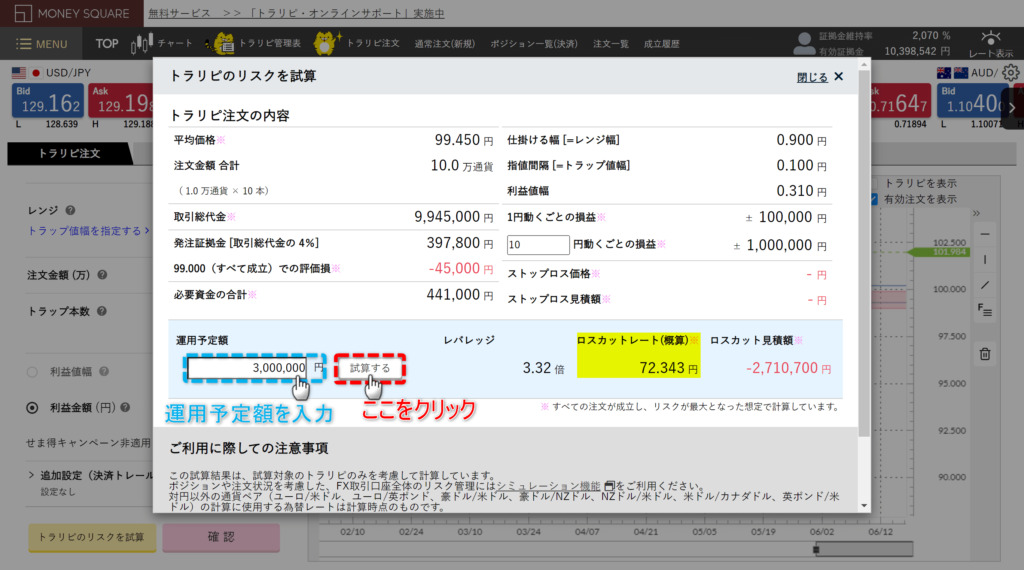Click the 閉じる link
The width and height of the screenshot is (1024, 570).
pos(812,77)
